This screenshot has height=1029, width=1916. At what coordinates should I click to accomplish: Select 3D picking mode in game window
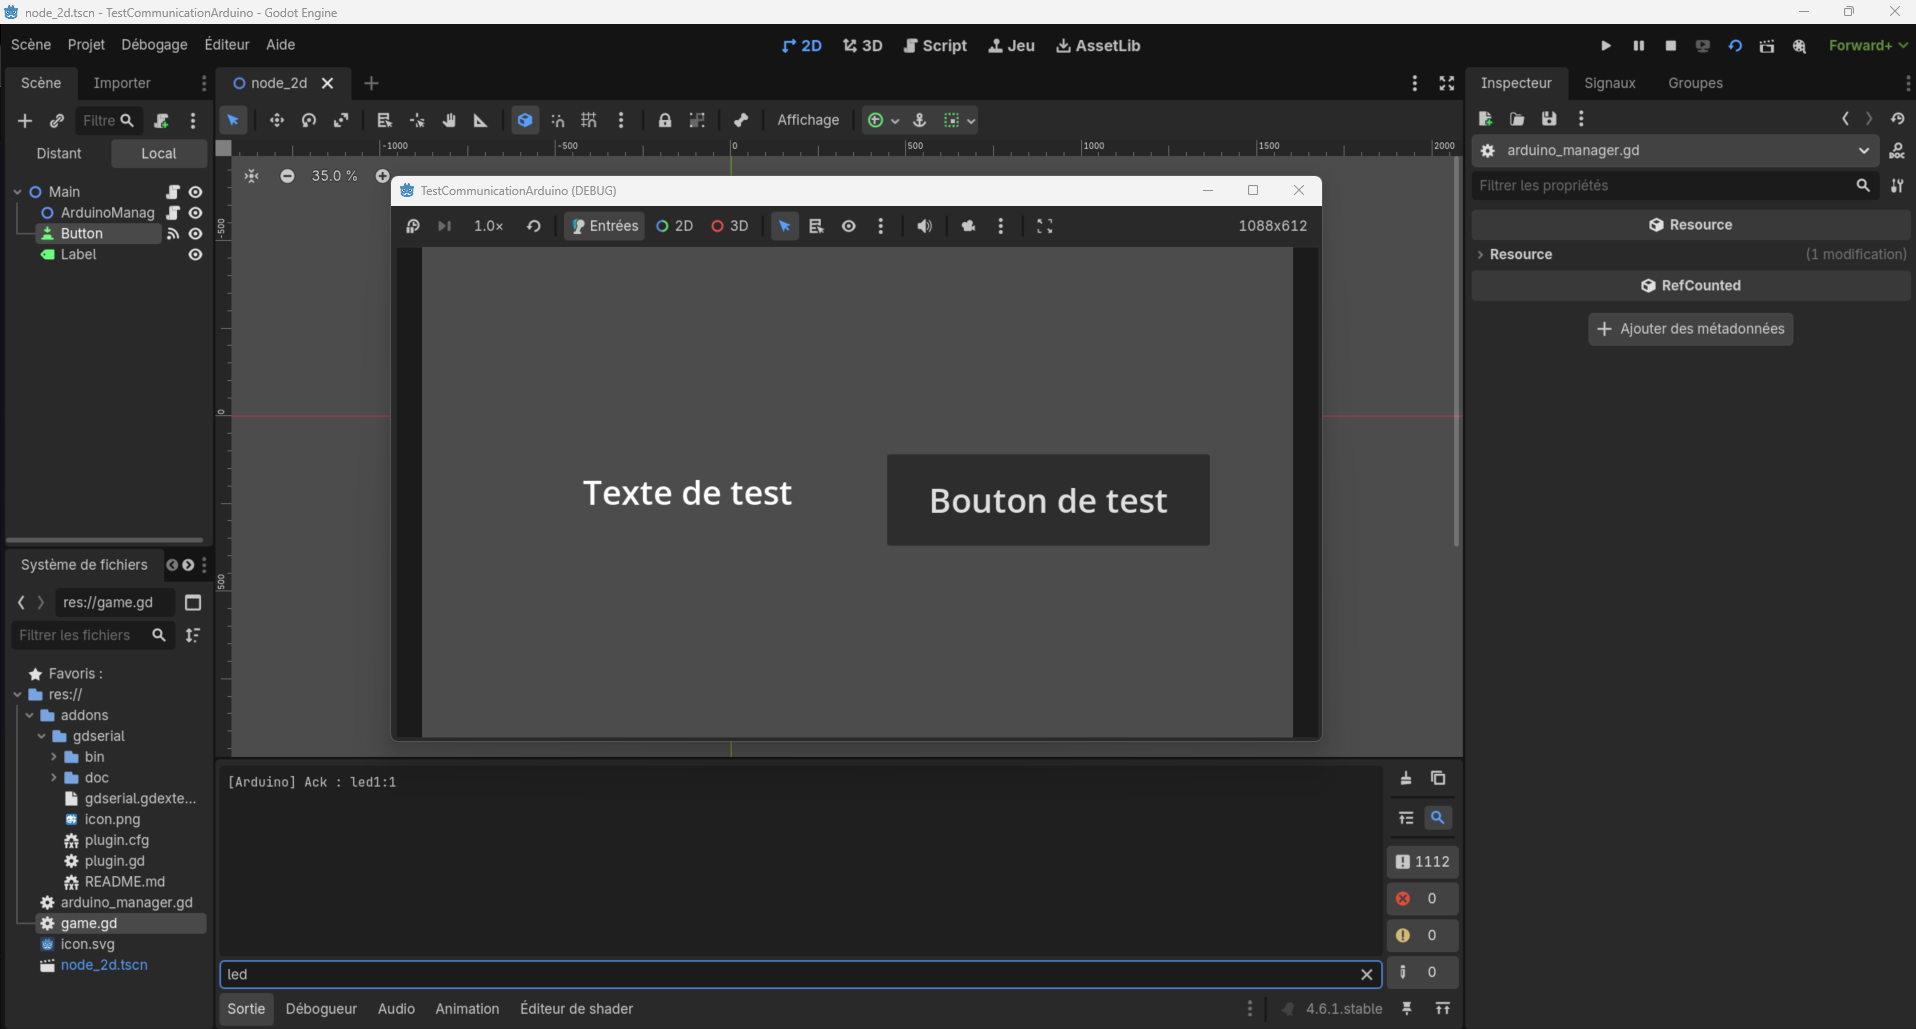730,226
